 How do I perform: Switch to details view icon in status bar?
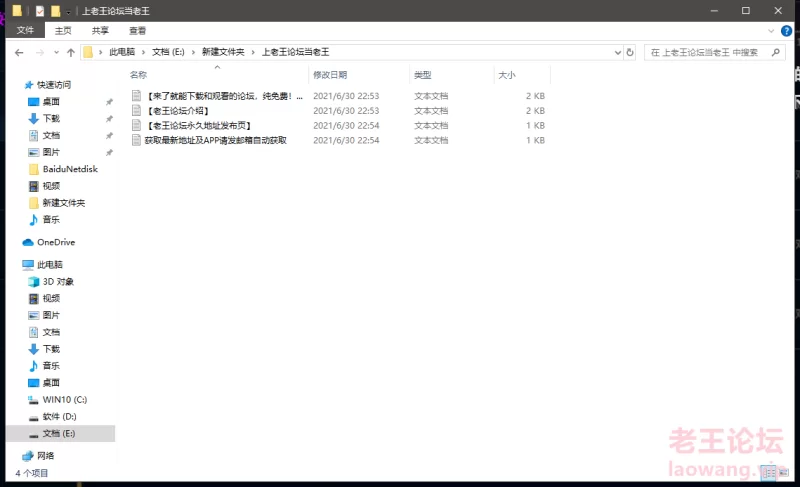(x=768, y=473)
